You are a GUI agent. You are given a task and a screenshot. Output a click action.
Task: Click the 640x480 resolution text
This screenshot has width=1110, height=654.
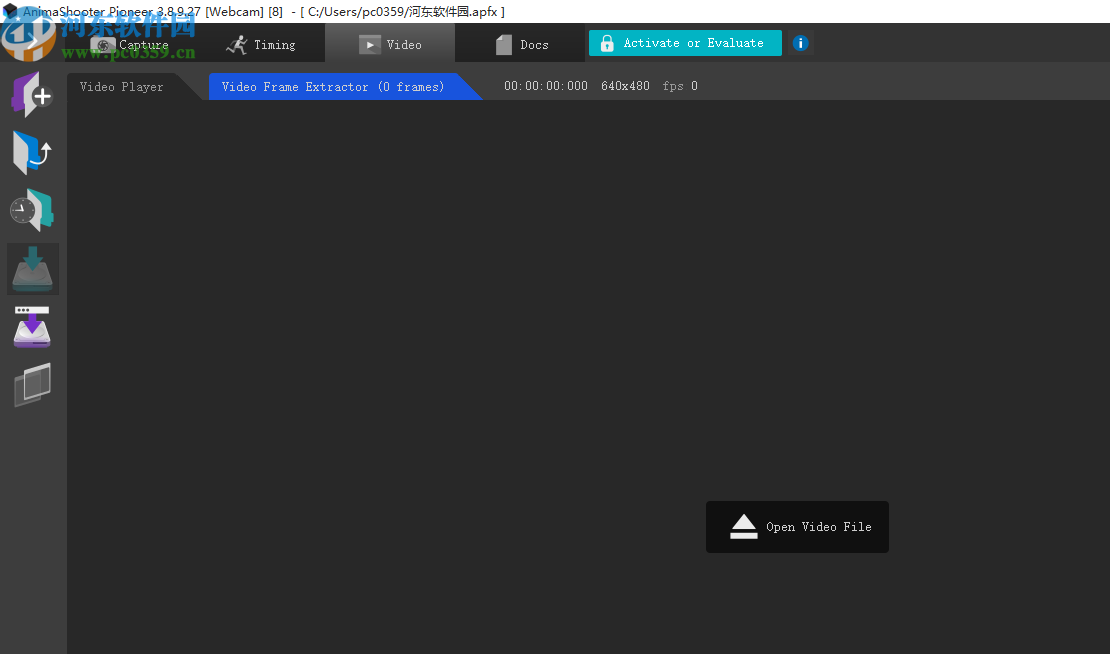point(625,86)
